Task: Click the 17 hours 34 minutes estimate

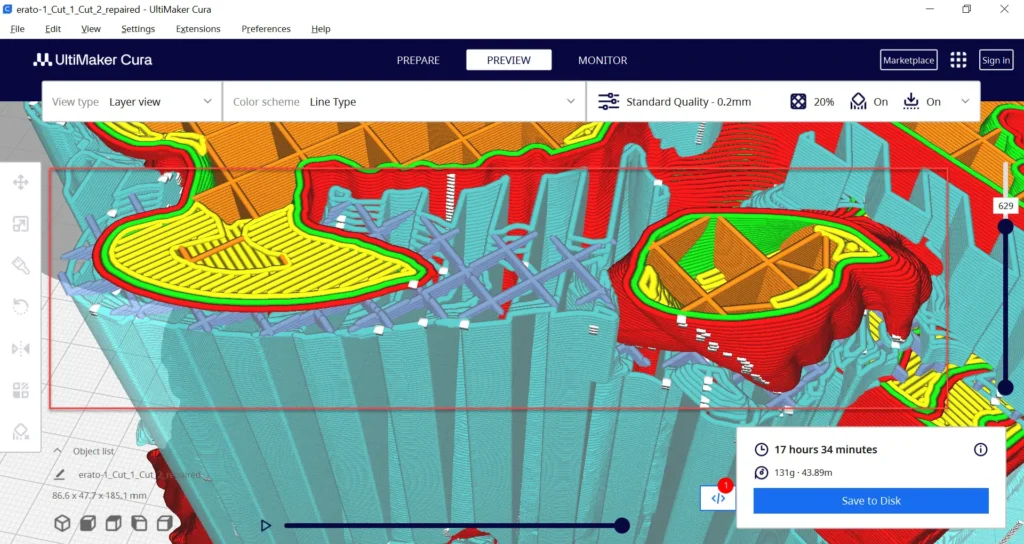Action: pyautogui.click(x=825, y=449)
